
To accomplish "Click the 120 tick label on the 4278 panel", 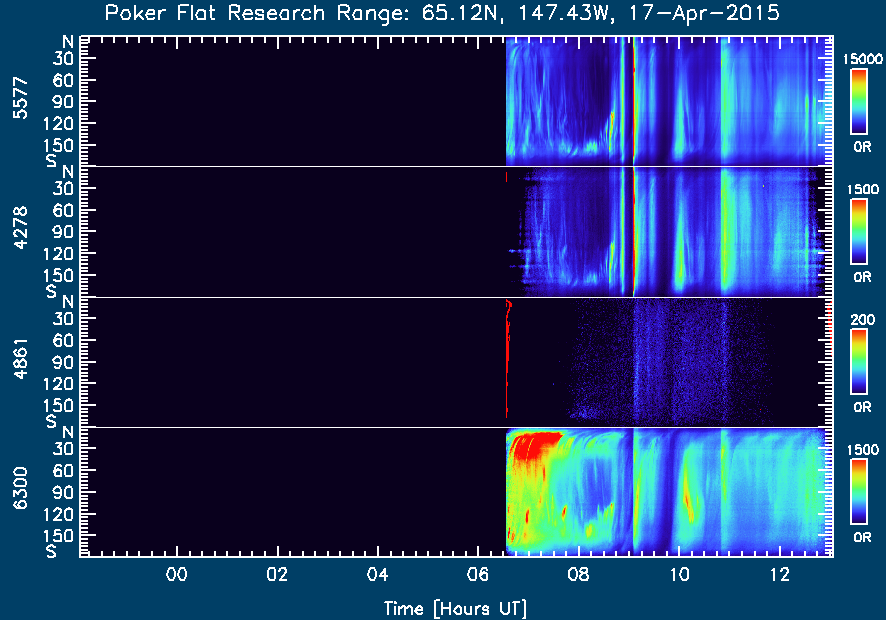I will point(59,254).
